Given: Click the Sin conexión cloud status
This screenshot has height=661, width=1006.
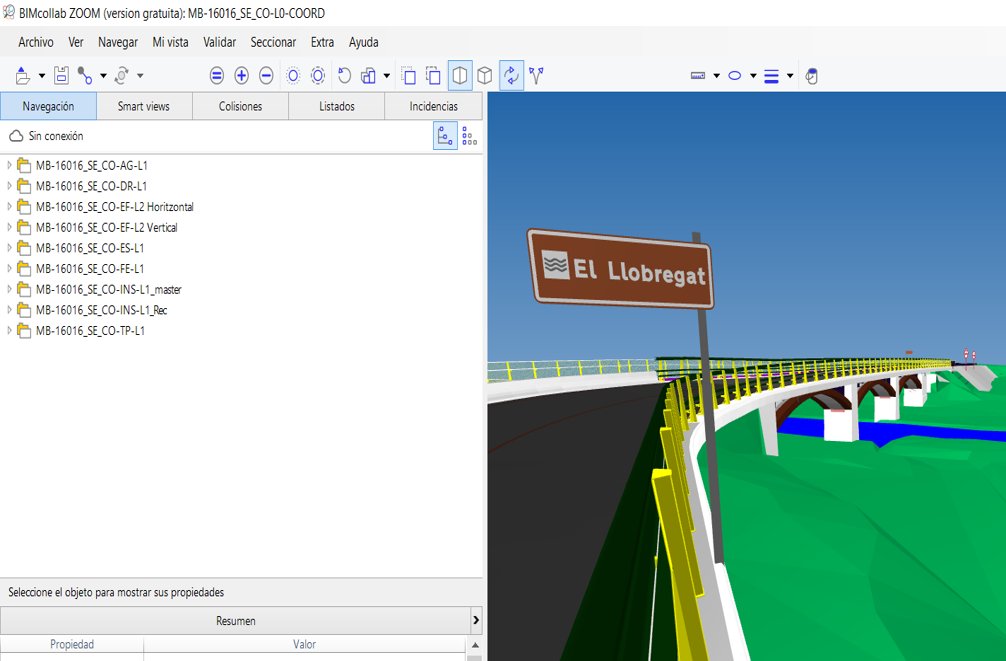Looking at the screenshot, I should point(46,136).
